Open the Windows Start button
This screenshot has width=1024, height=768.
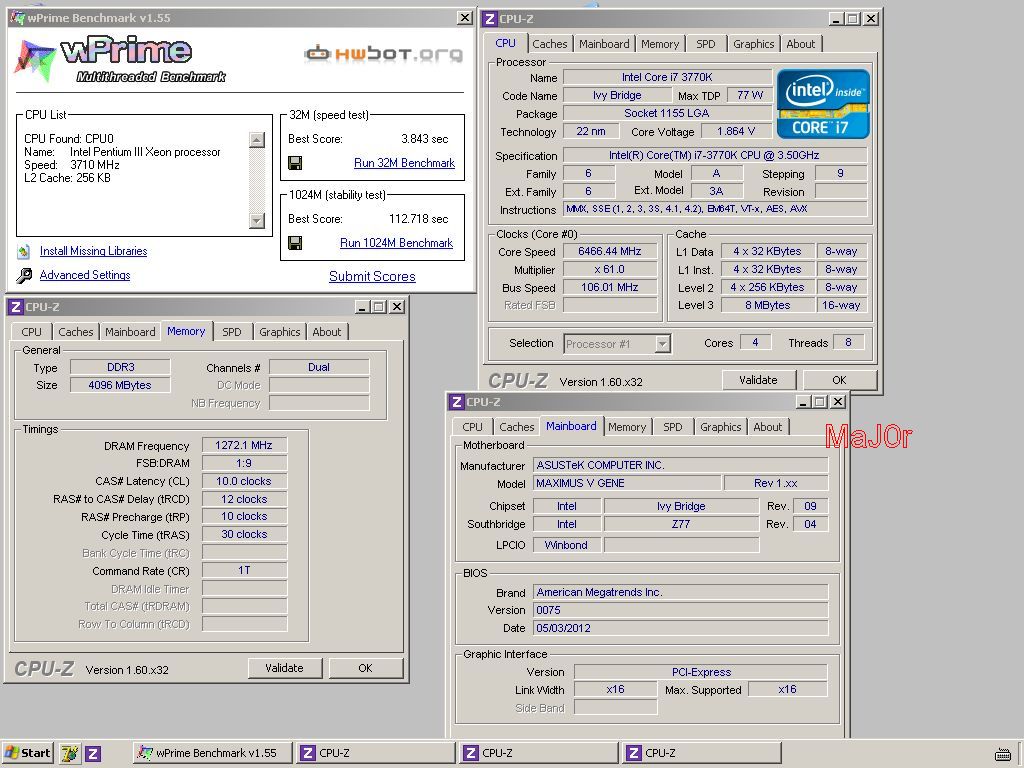coord(27,753)
